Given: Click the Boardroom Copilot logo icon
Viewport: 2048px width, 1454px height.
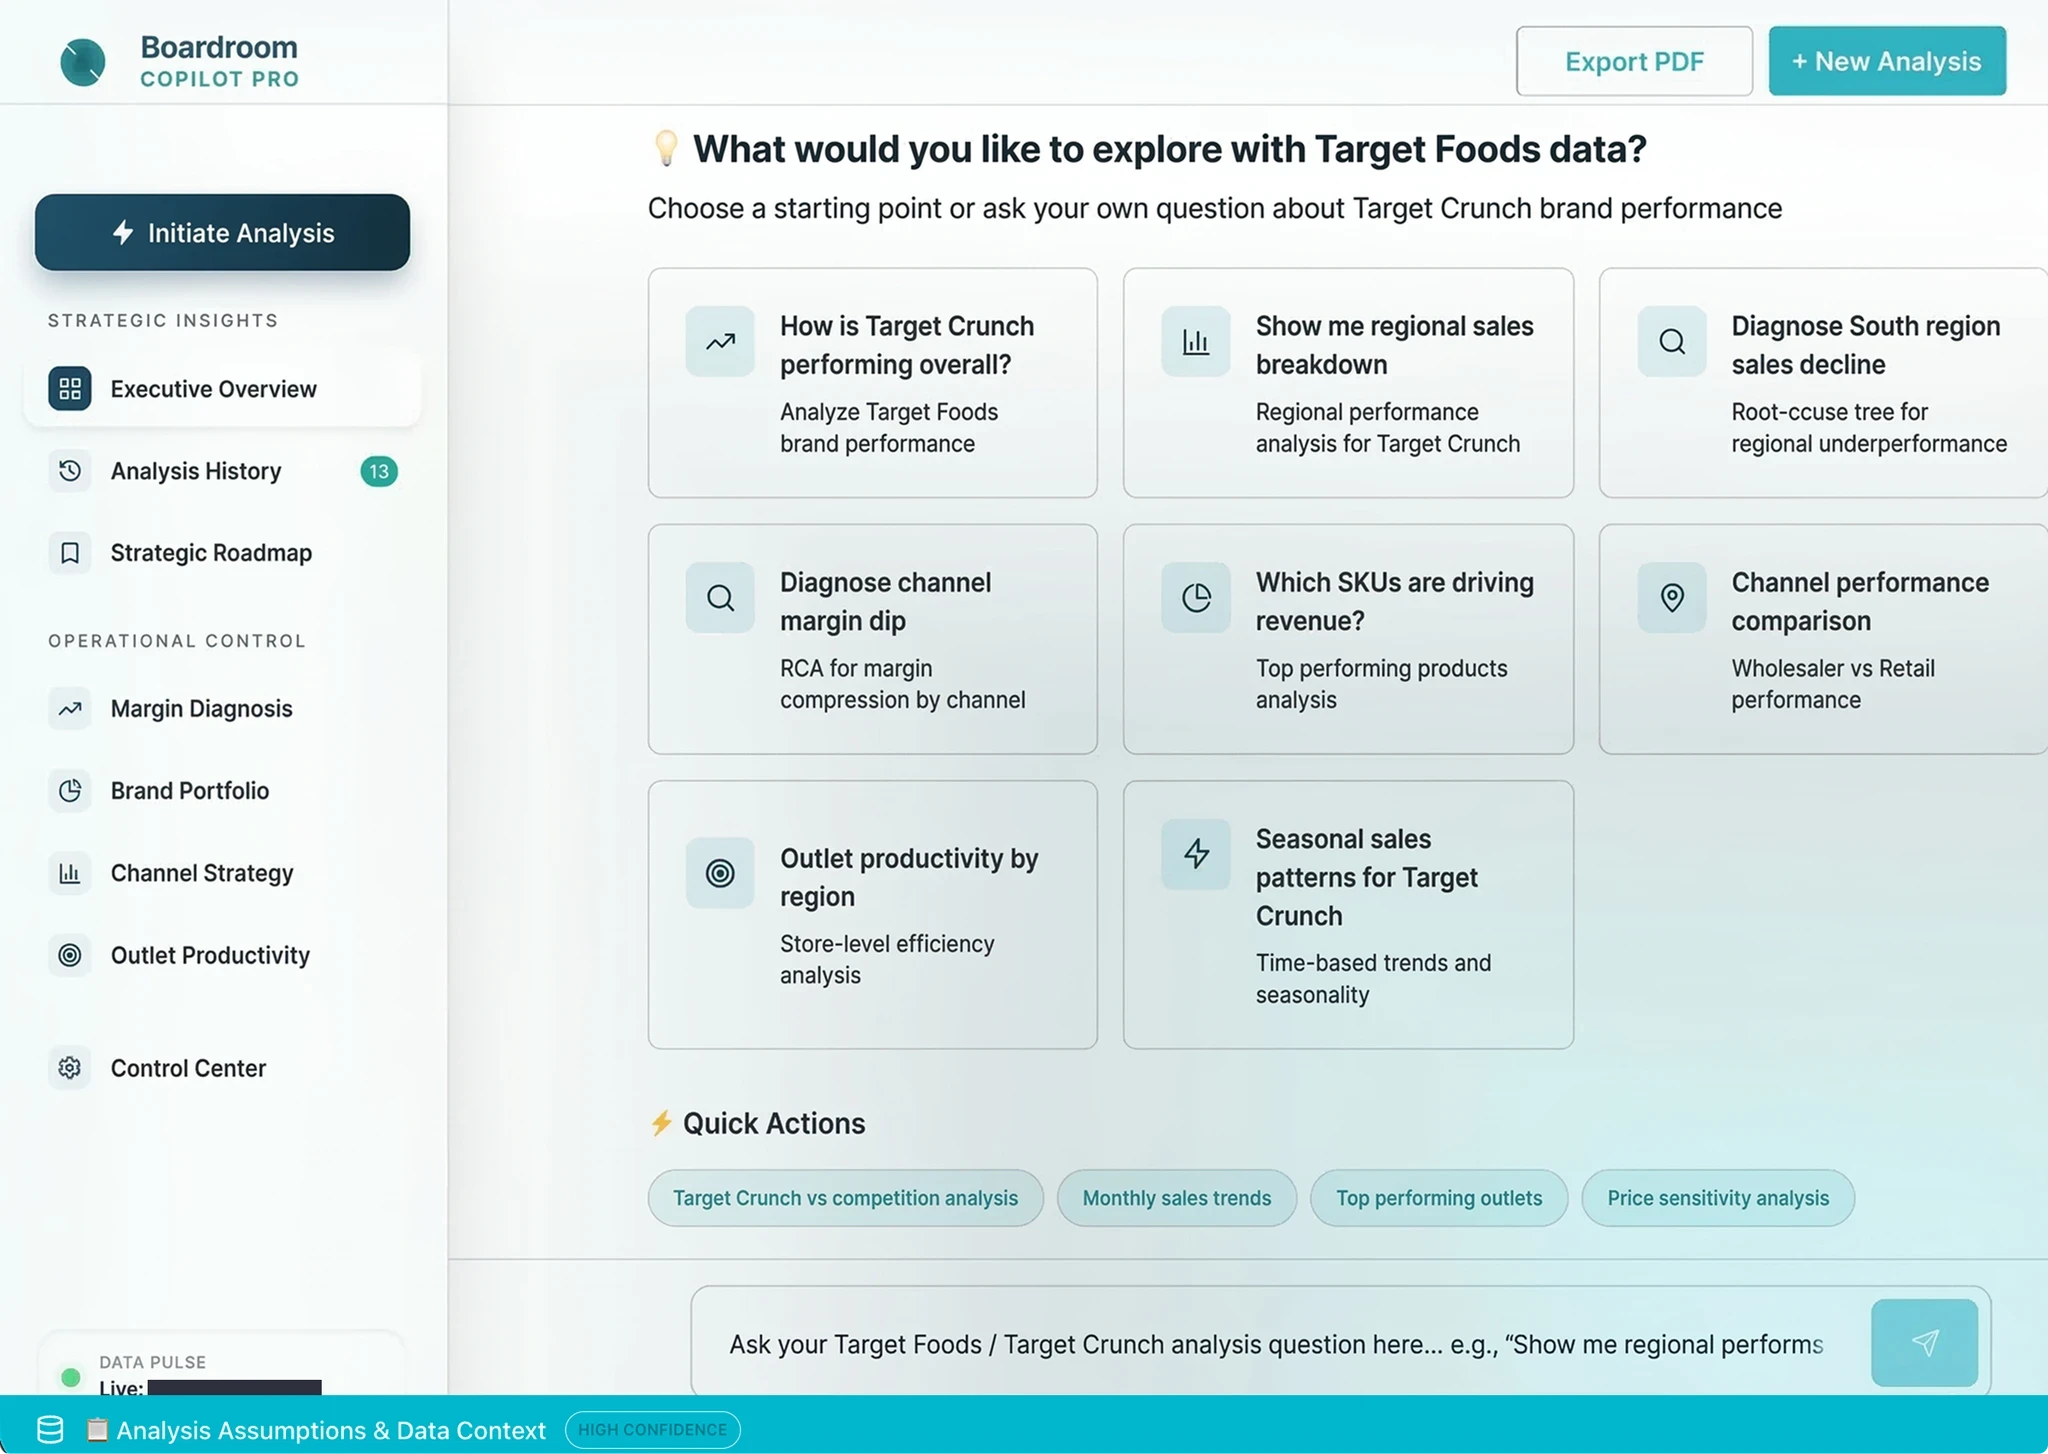Looking at the screenshot, I should coord(83,62).
